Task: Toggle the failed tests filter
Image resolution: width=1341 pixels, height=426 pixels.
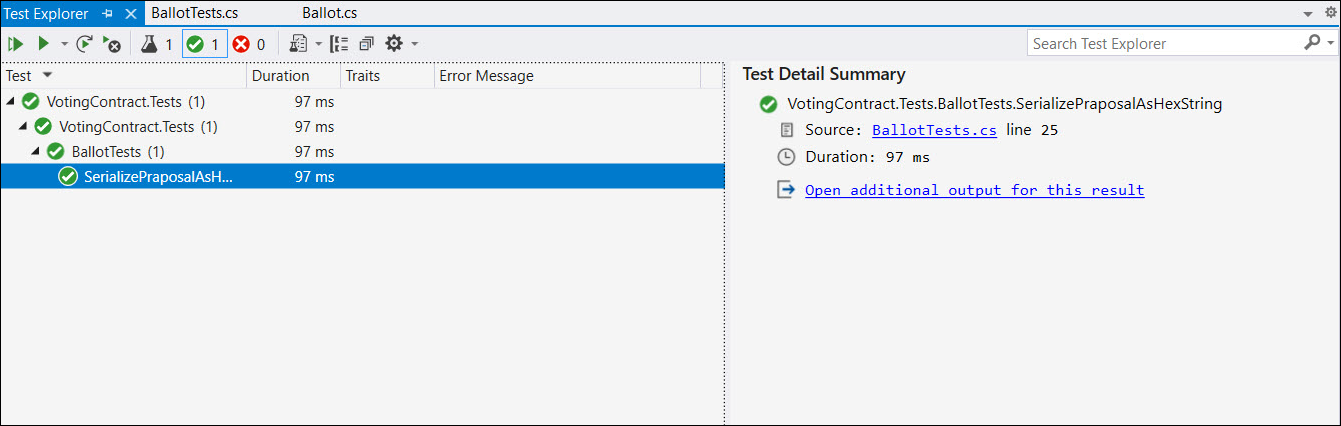Action: (249, 44)
